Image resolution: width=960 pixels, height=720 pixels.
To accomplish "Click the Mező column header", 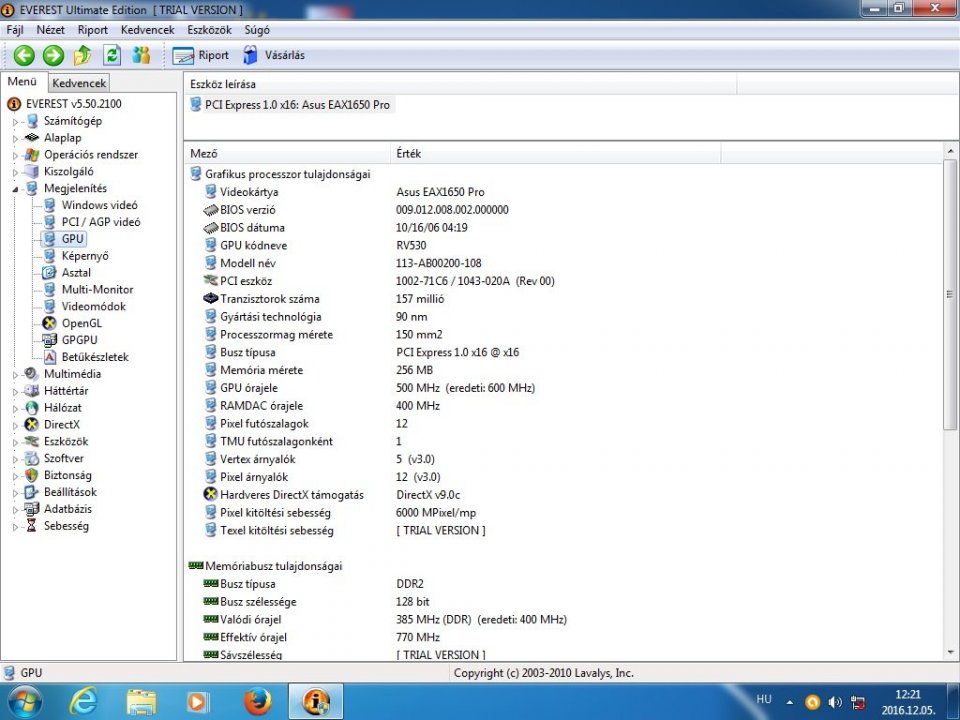I will [287, 154].
